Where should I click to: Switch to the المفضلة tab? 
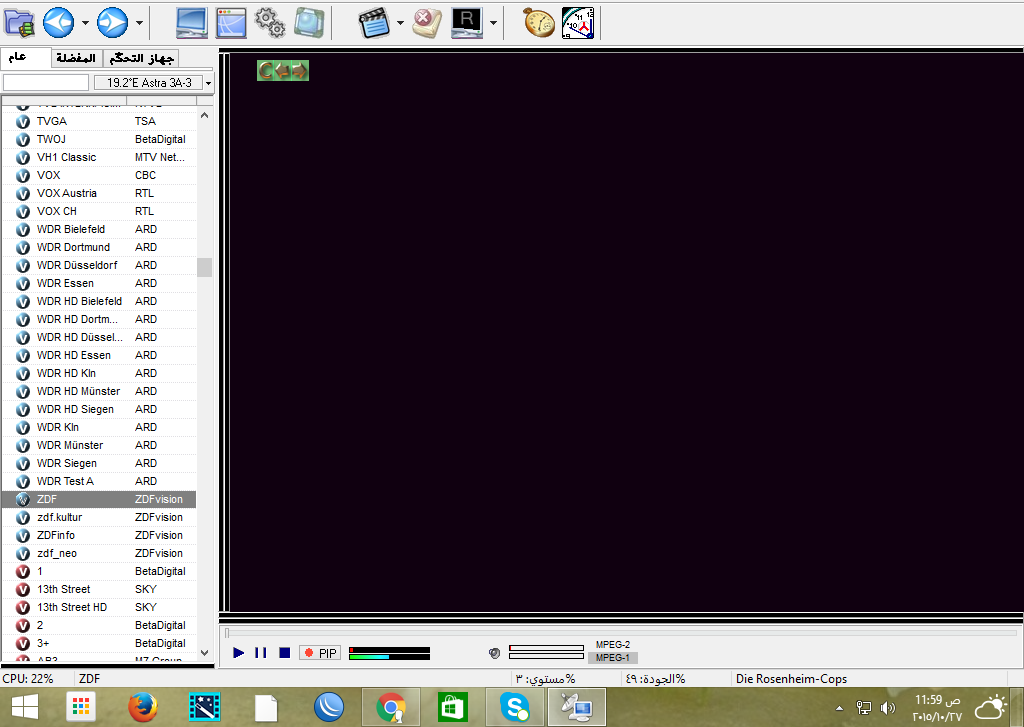pos(76,58)
